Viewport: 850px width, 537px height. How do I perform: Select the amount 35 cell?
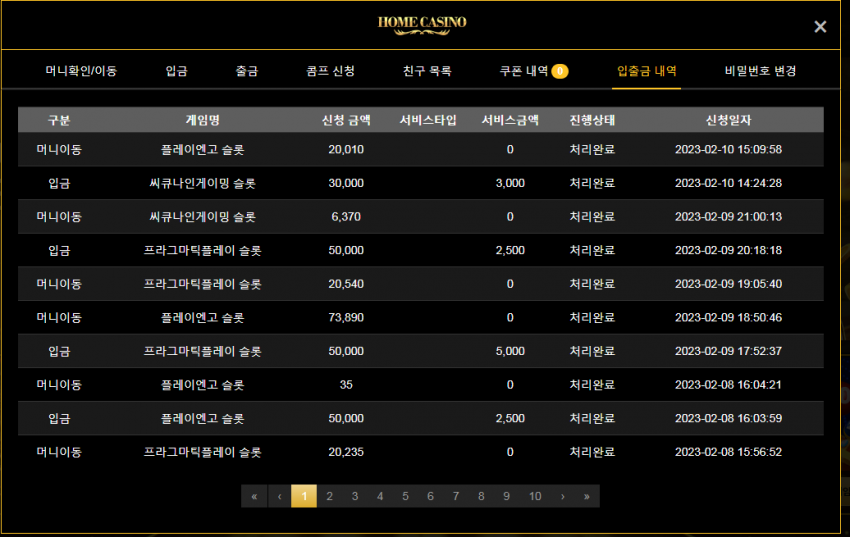[x=346, y=385]
